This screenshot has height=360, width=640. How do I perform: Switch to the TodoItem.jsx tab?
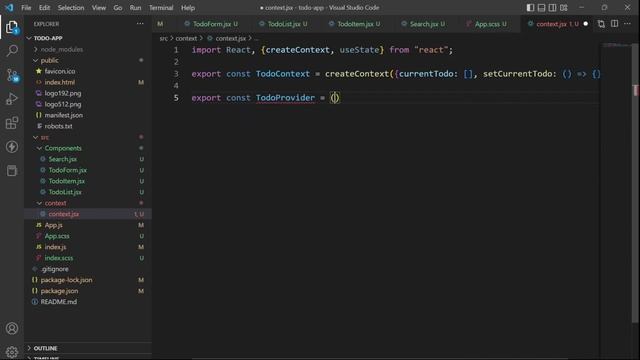point(356,24)
